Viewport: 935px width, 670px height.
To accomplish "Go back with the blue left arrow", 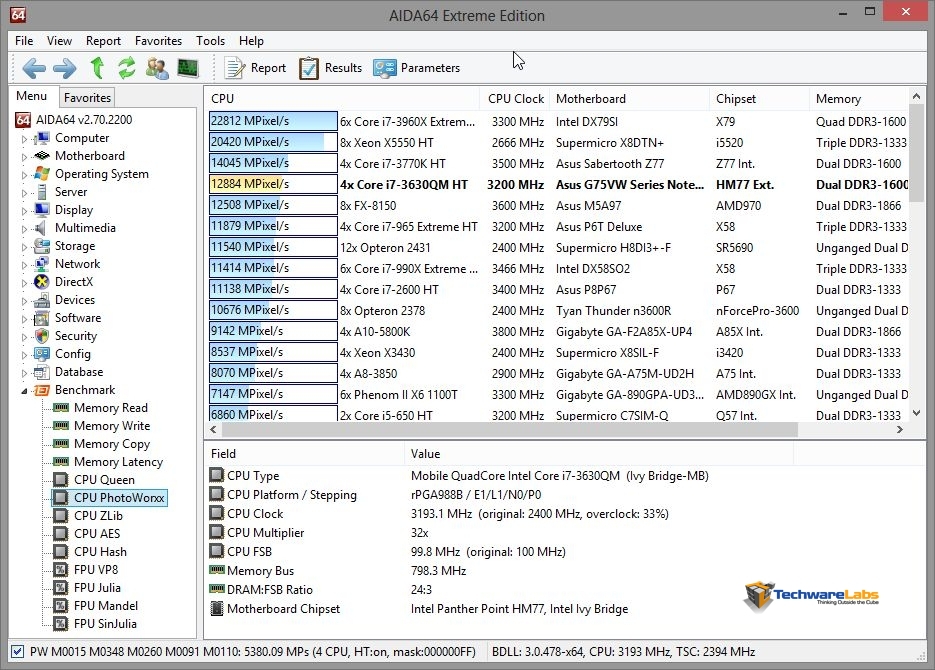I will 34,68.
